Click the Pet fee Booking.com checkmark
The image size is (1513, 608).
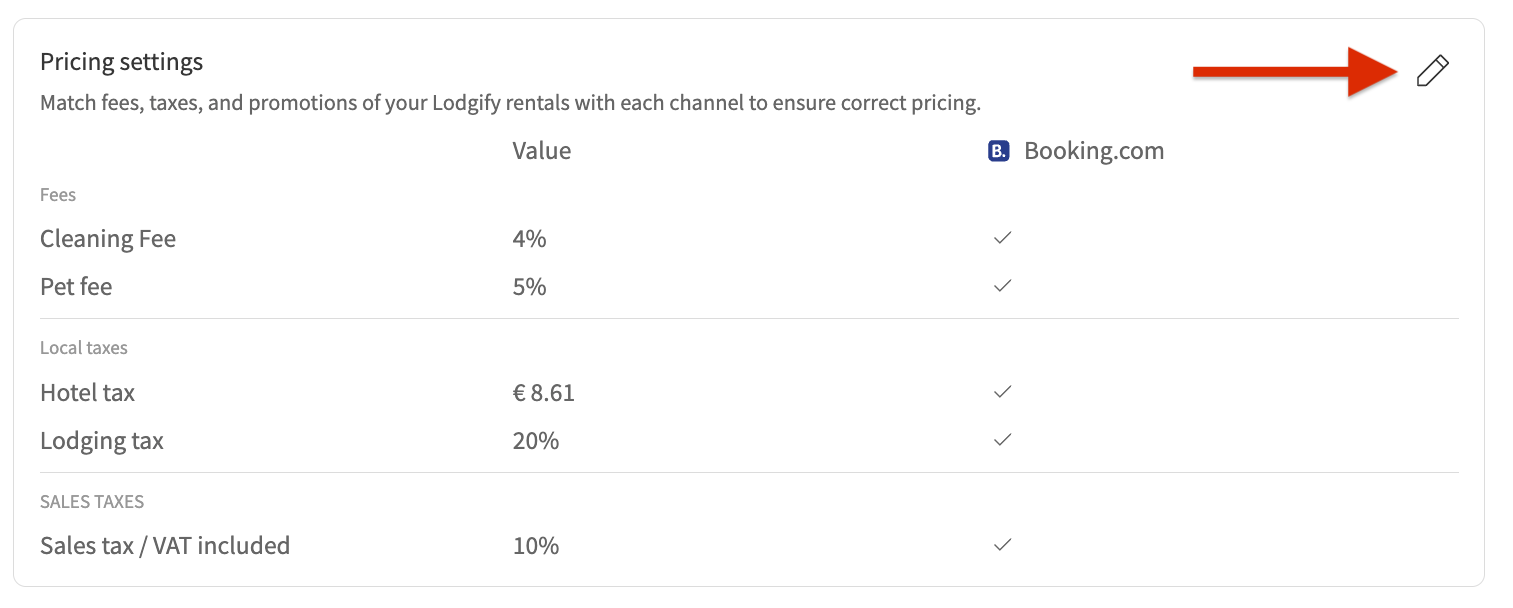point(1002,286)
